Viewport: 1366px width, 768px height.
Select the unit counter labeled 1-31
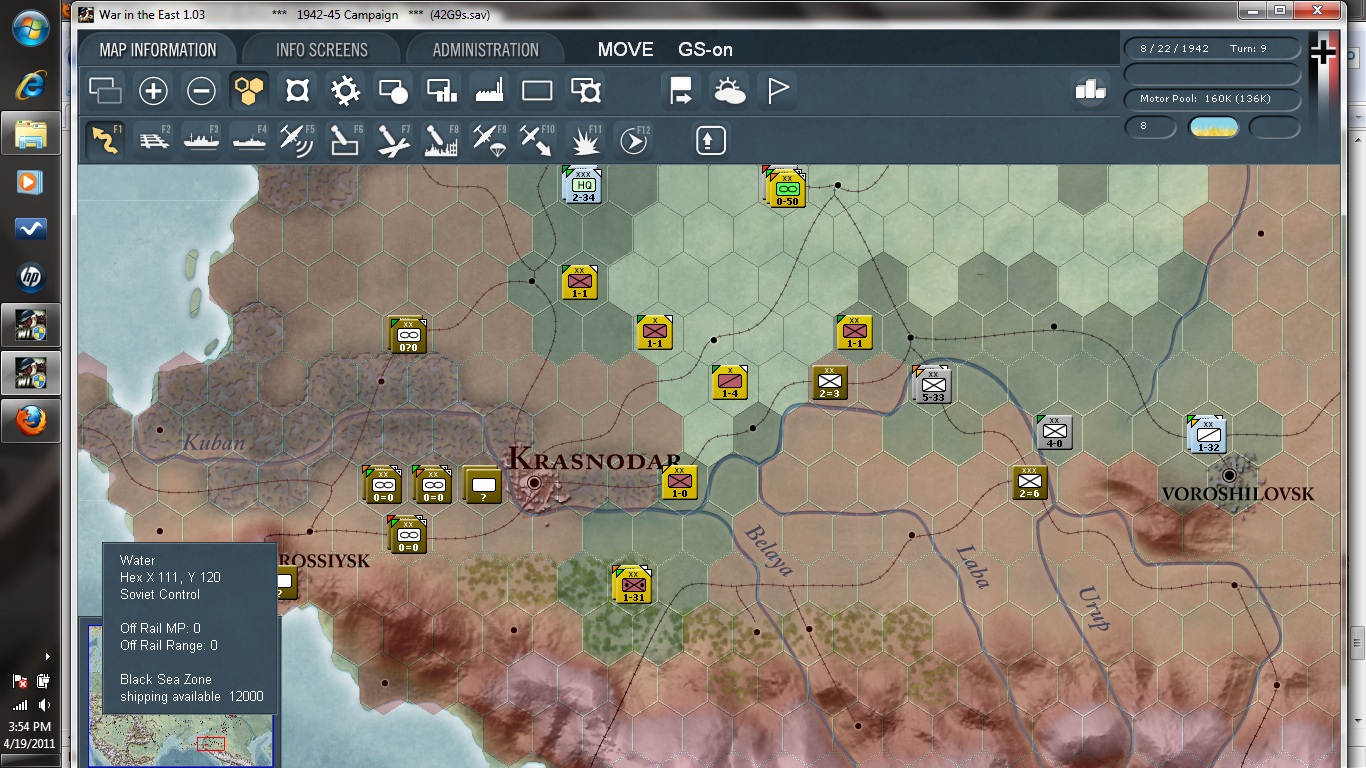(632, 585)
